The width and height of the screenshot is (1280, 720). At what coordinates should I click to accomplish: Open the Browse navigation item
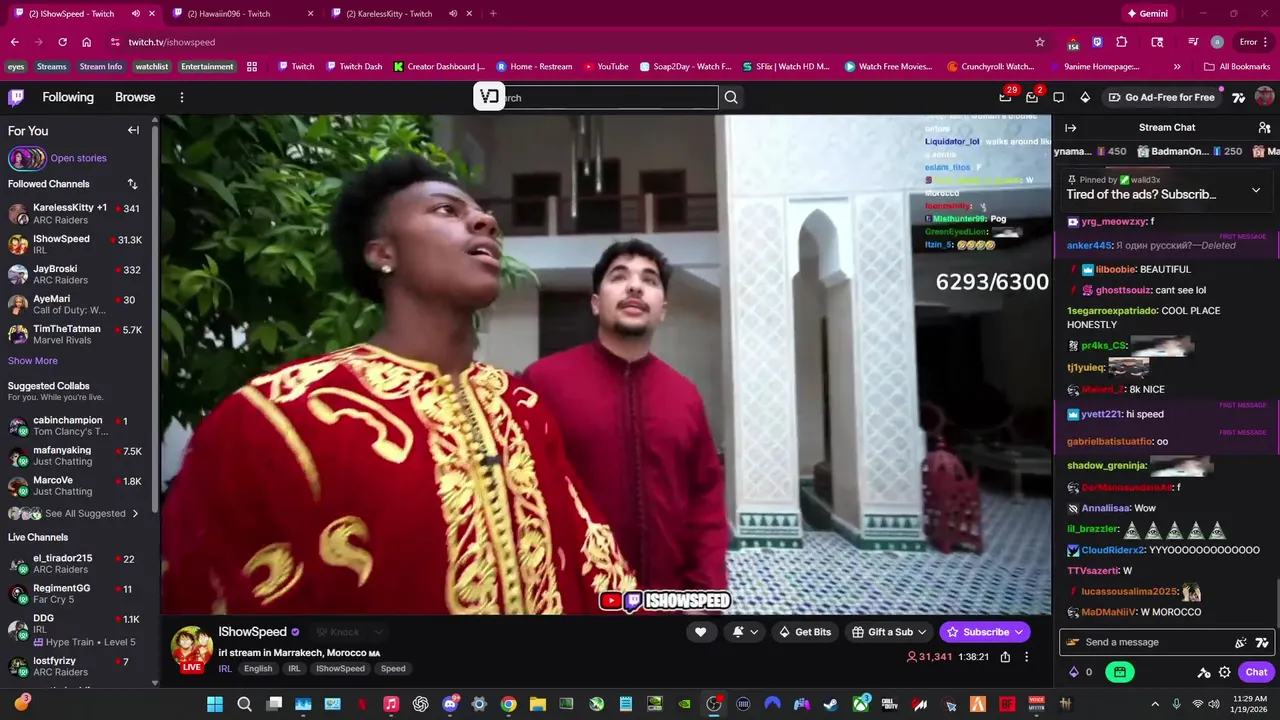(x=135, y=97)
